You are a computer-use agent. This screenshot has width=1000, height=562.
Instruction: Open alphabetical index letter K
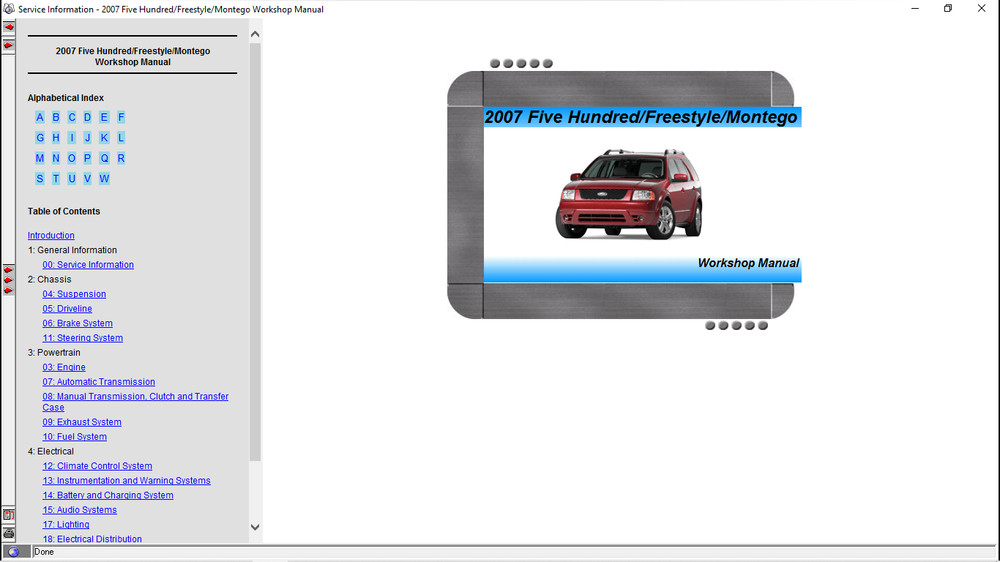coord(104,138)
